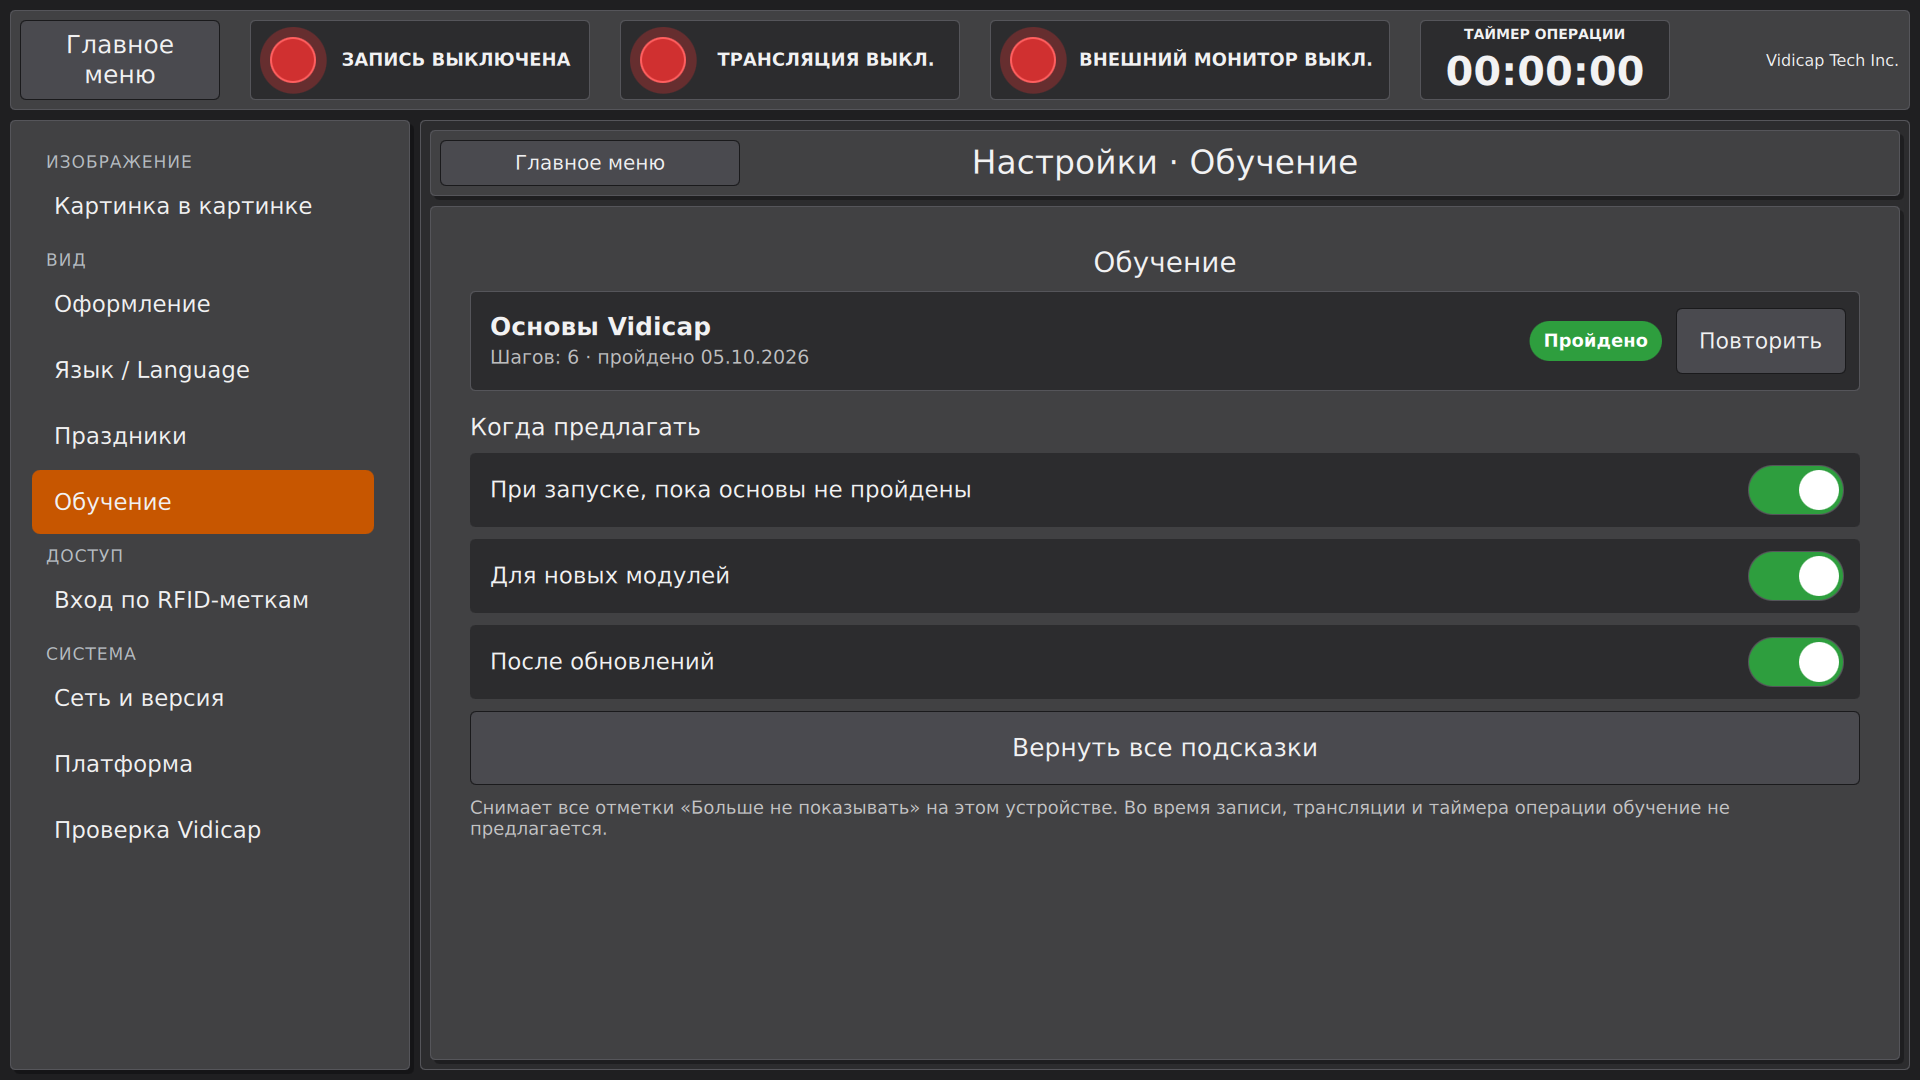
Task: Click "Главное меню" button beside the settings title
Action: coord(590,163)
